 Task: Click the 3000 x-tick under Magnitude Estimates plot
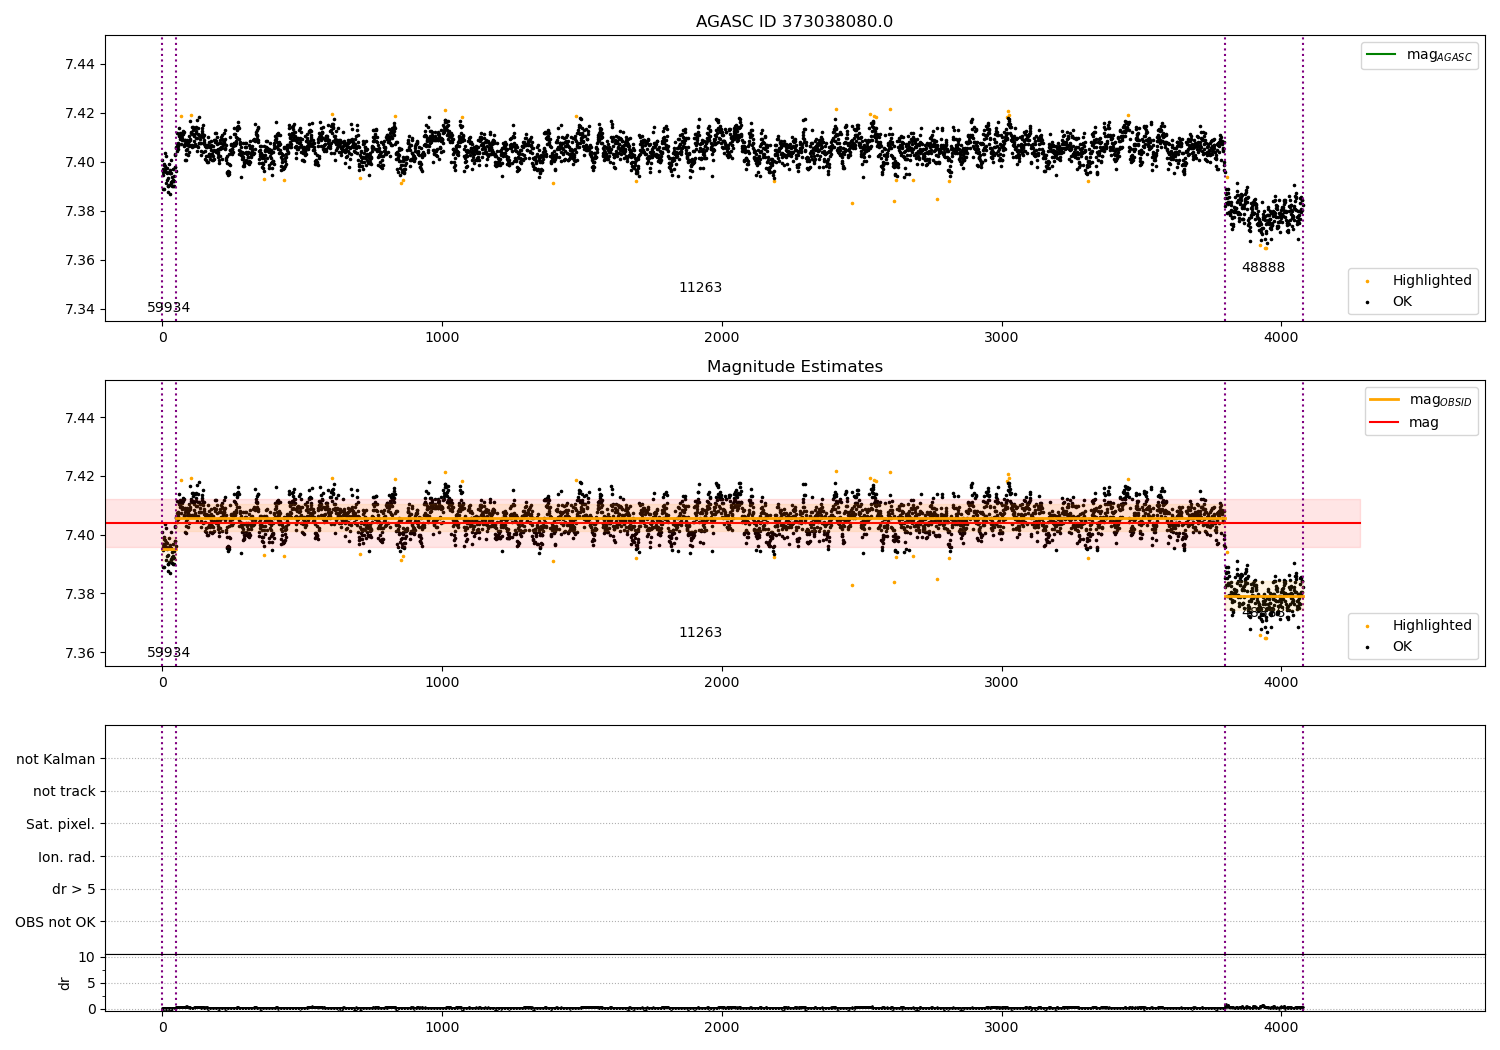(1001, 683)
